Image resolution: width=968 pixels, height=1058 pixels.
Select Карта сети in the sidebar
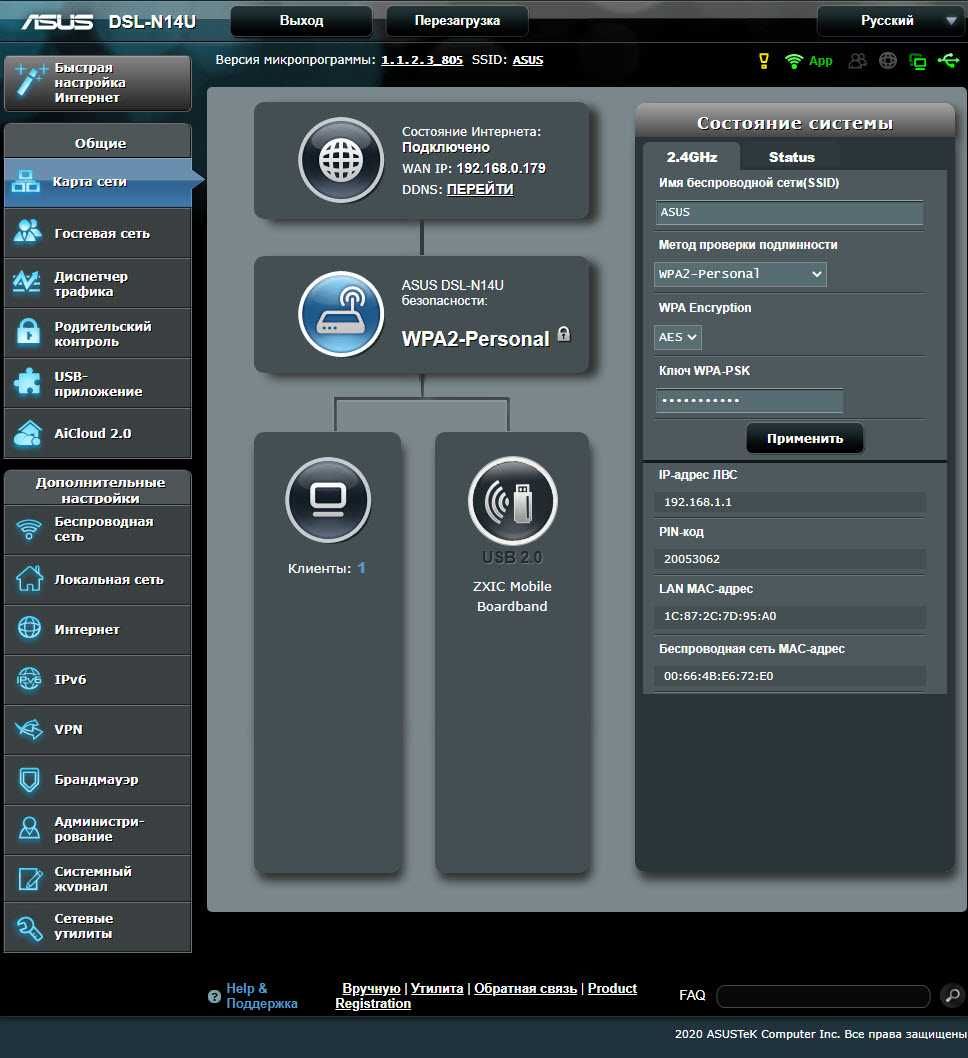point(98,182)
